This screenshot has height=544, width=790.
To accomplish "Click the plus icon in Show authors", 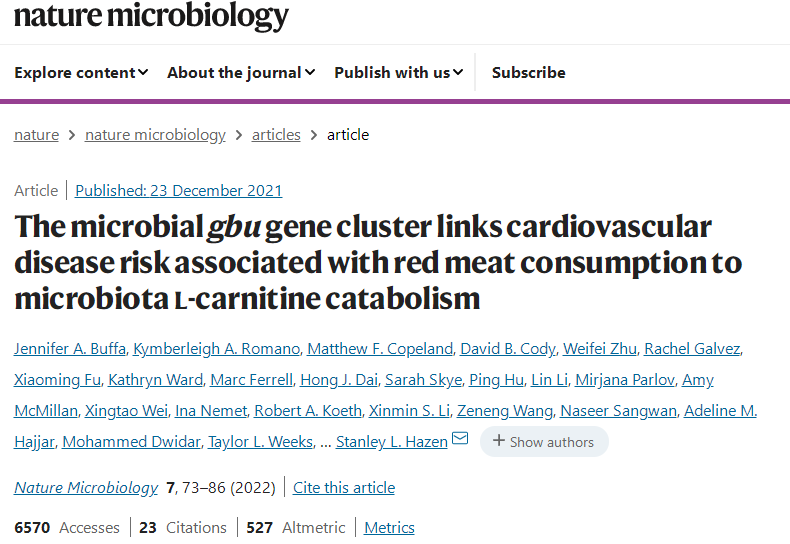I will pos(498,441).
